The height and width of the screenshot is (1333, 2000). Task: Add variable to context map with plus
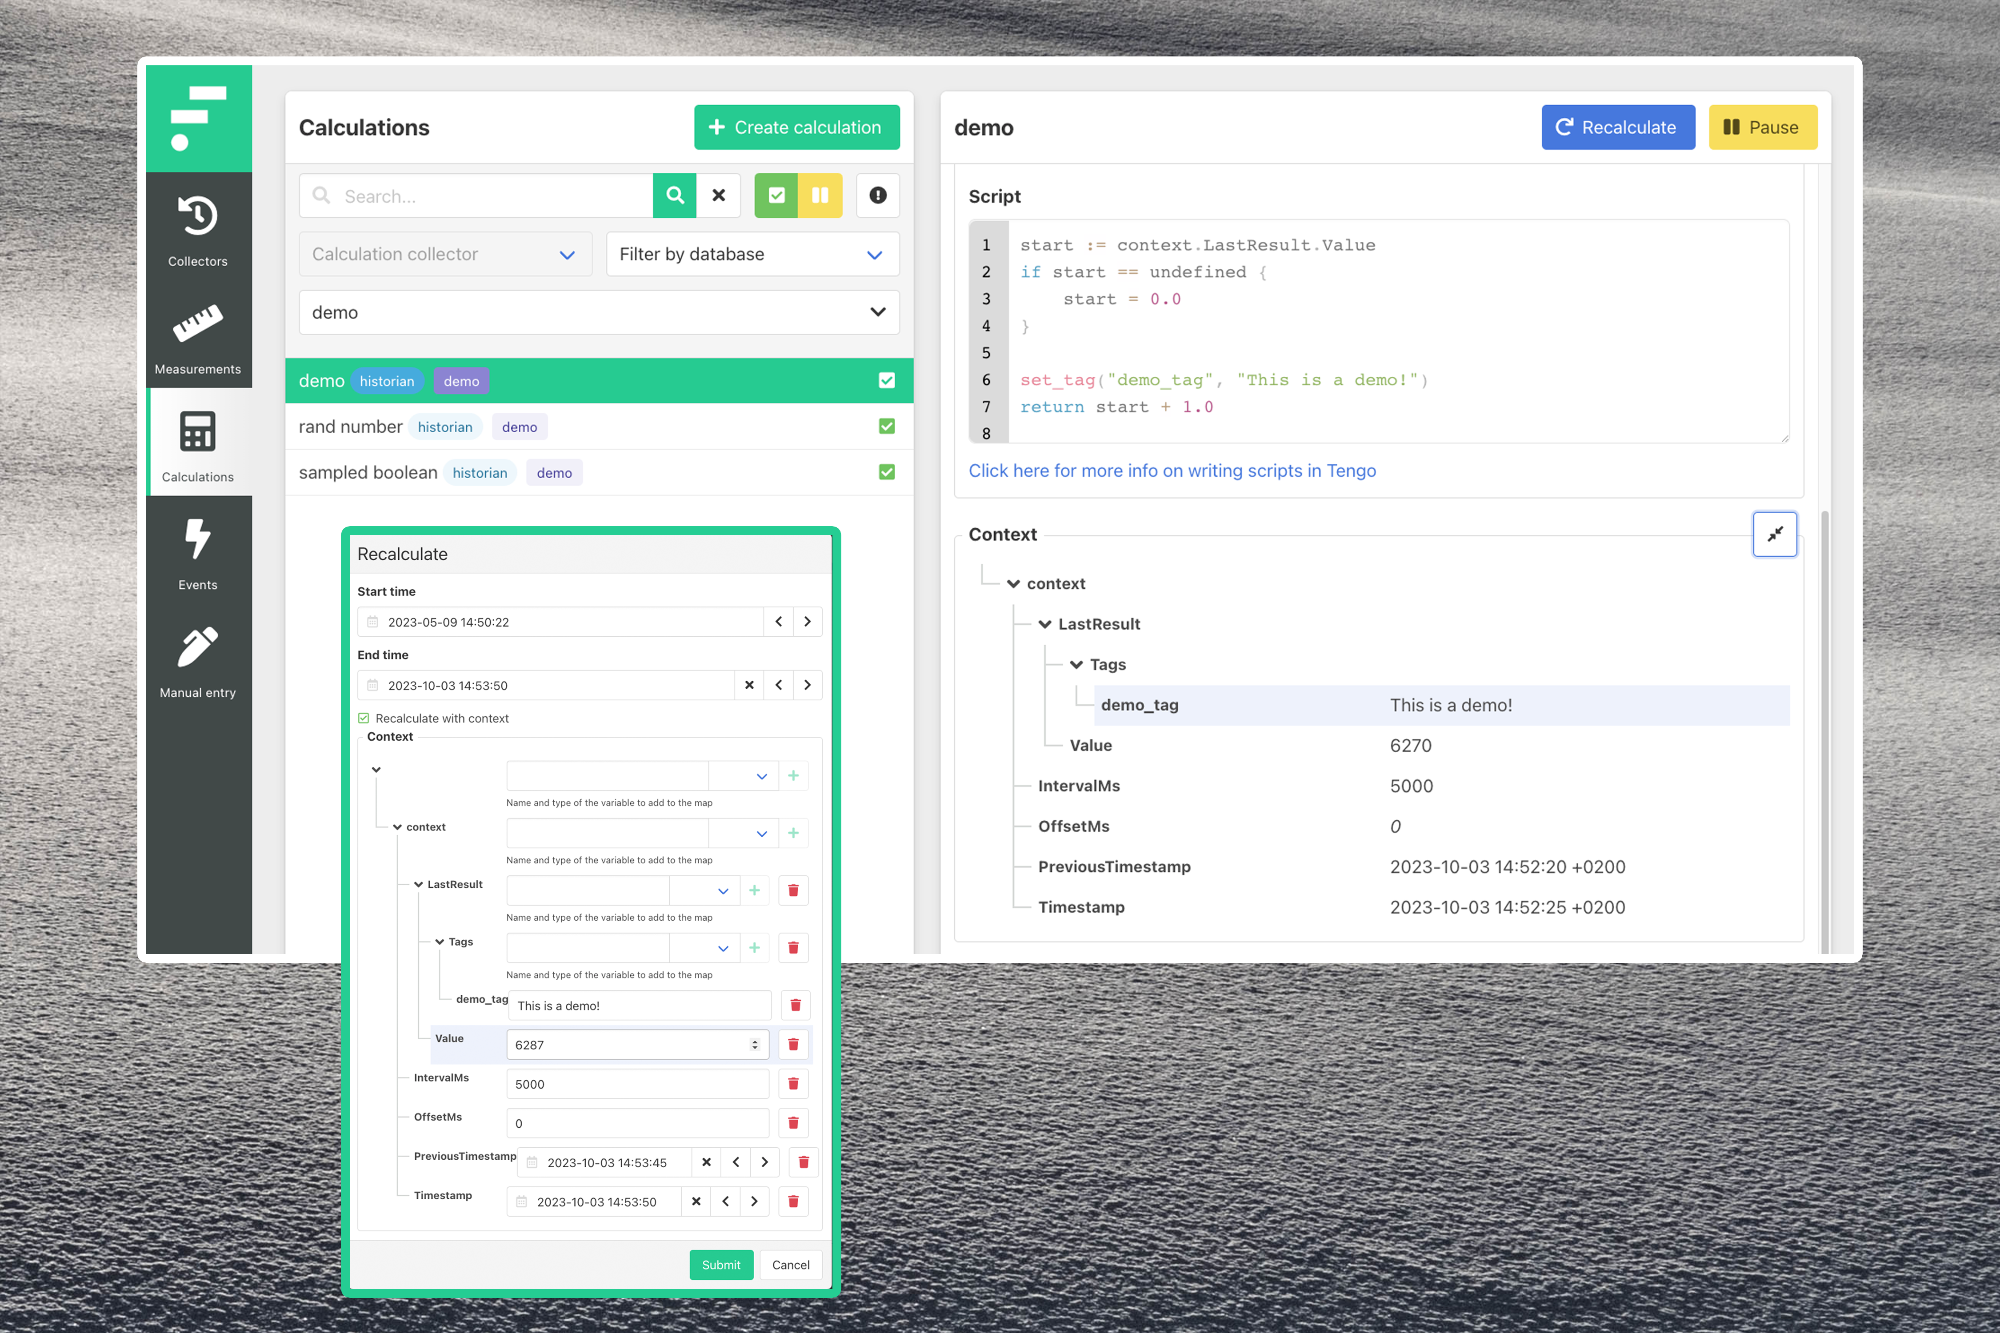coord(794,832)
